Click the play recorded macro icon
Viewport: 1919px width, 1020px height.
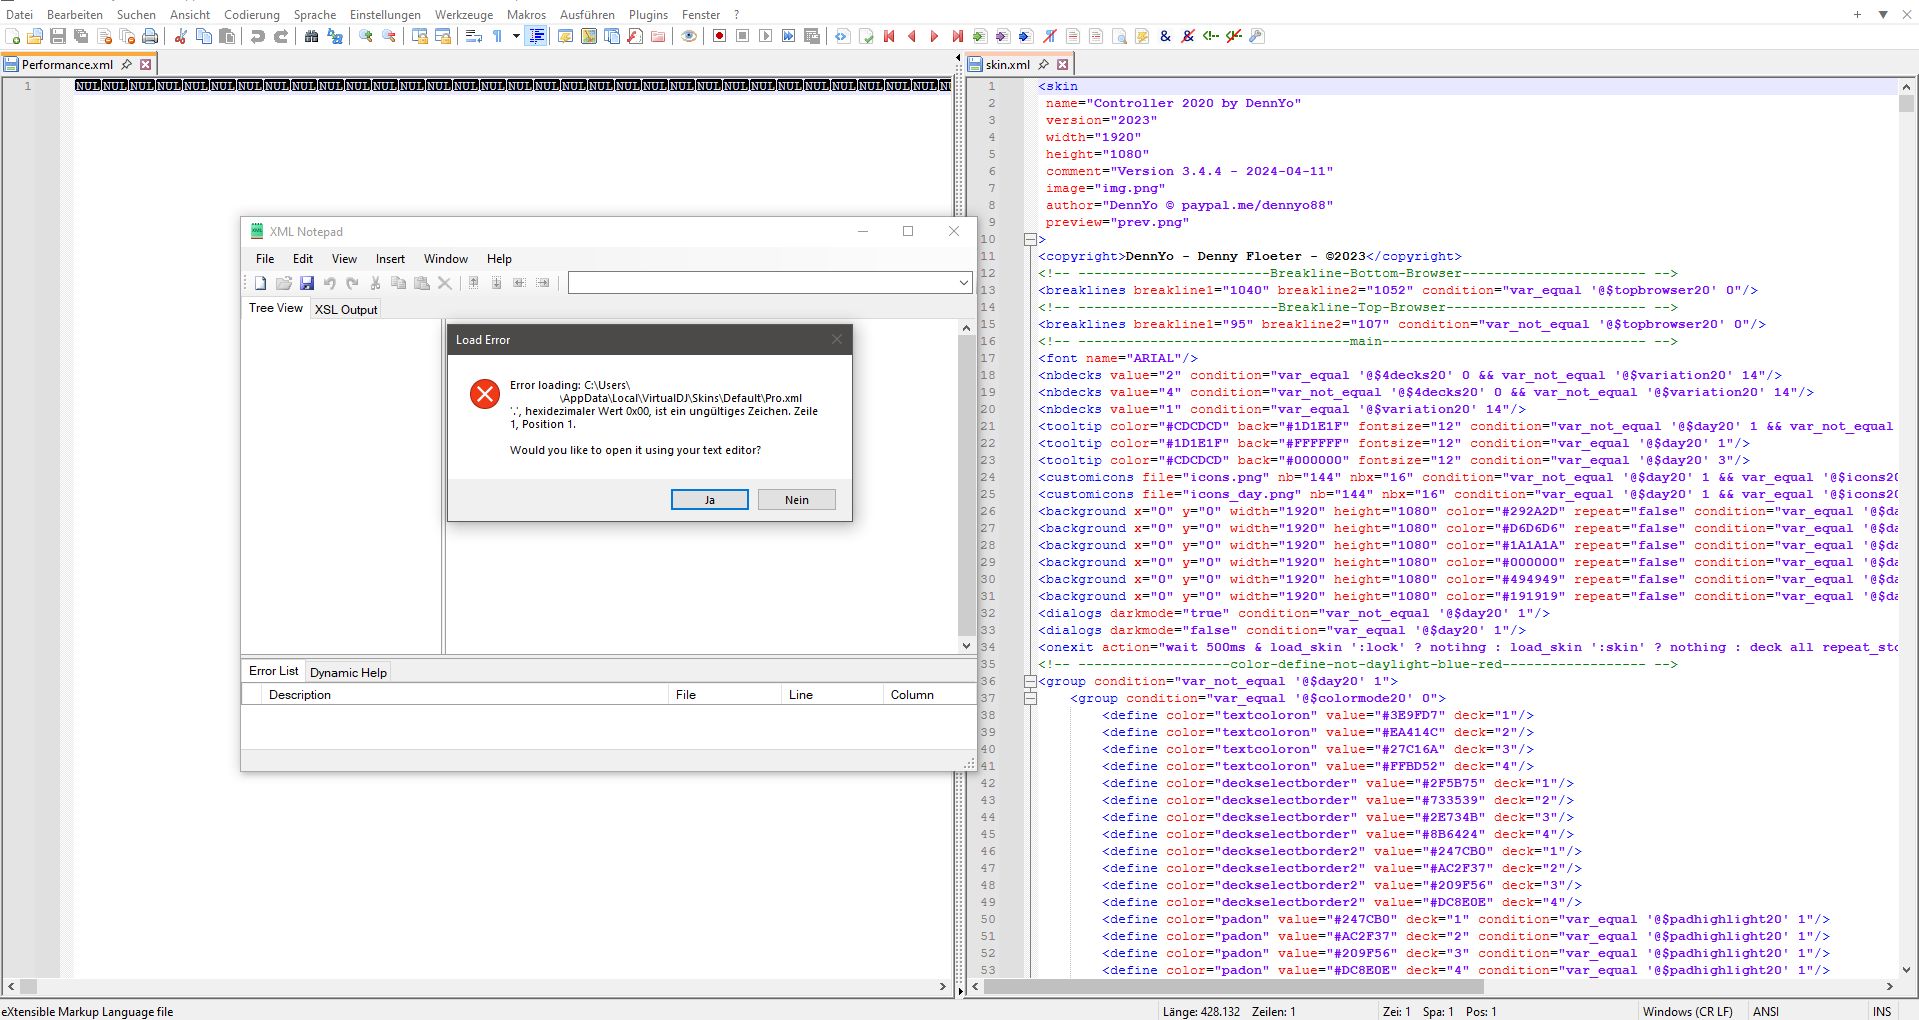[x=765, y=36]
